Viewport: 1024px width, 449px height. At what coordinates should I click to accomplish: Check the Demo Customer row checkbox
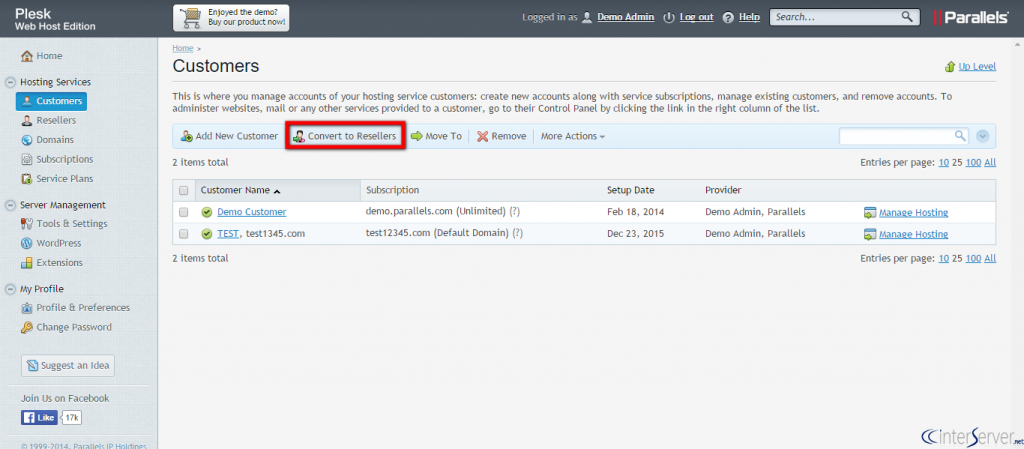click(184, 212)
